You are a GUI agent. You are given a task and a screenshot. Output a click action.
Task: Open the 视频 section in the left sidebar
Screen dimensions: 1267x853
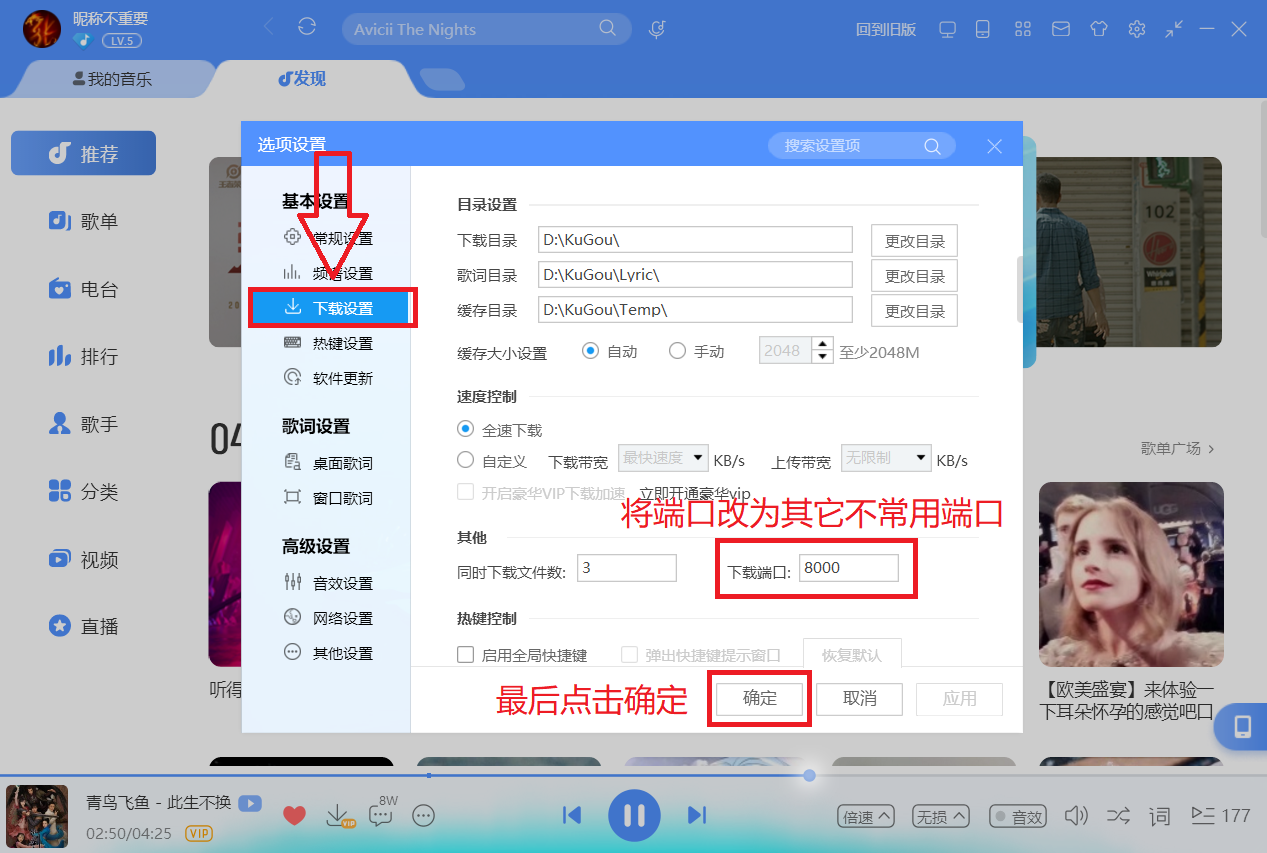83,559
